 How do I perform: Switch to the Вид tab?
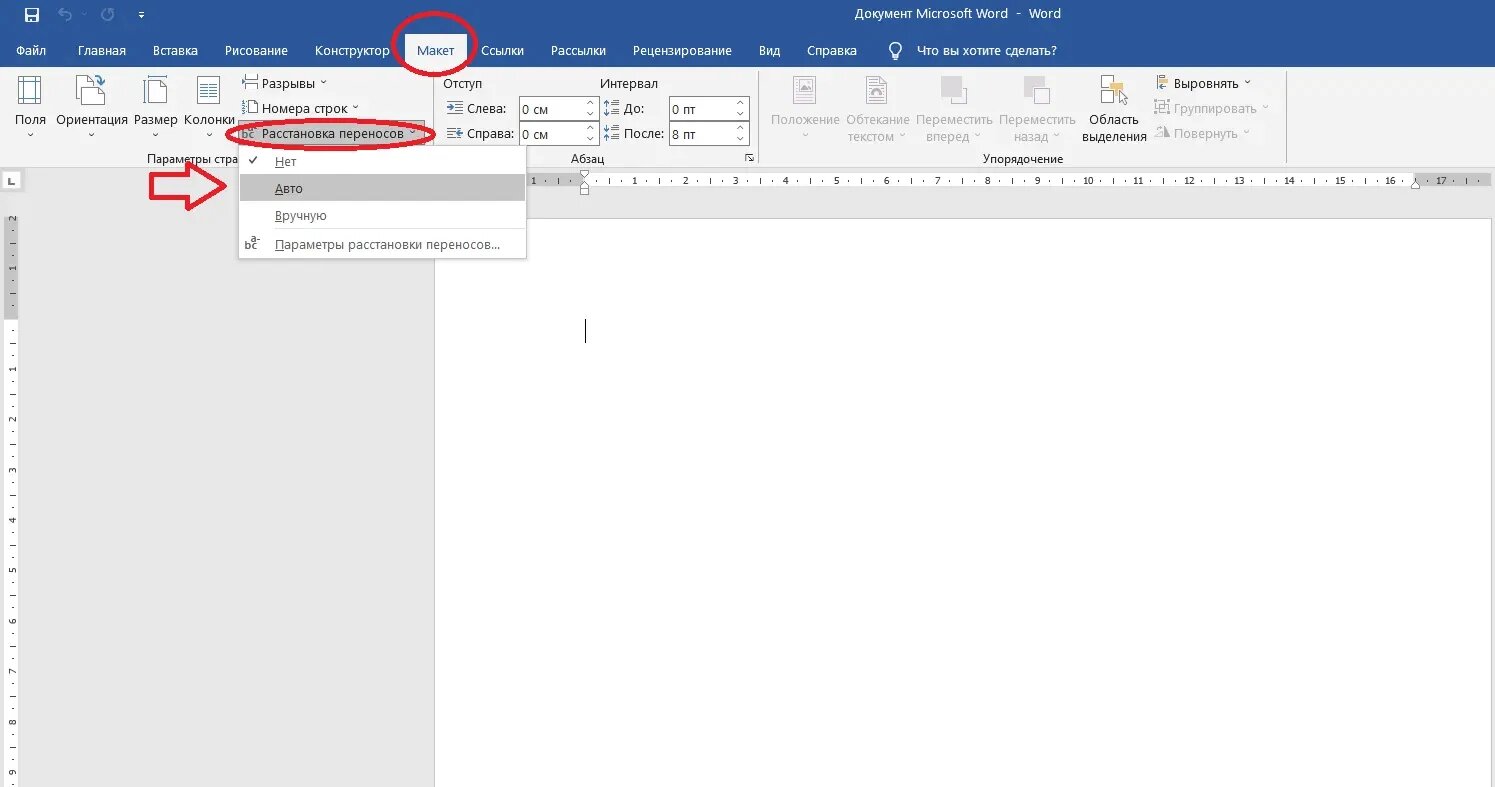click(x=769, y=50)
